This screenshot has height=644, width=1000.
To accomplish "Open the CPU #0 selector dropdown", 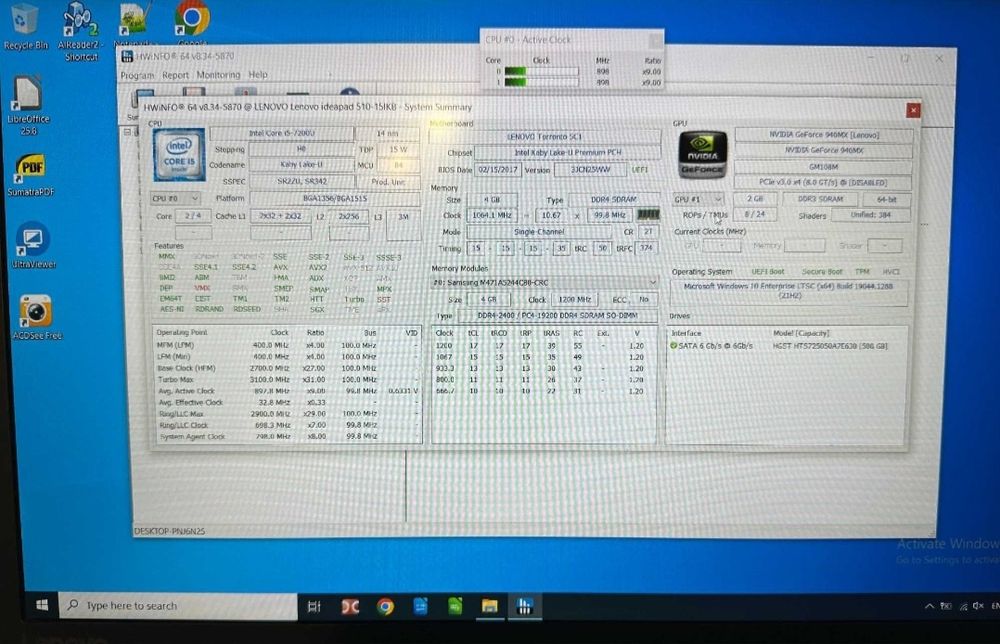I will pos(175,198).
